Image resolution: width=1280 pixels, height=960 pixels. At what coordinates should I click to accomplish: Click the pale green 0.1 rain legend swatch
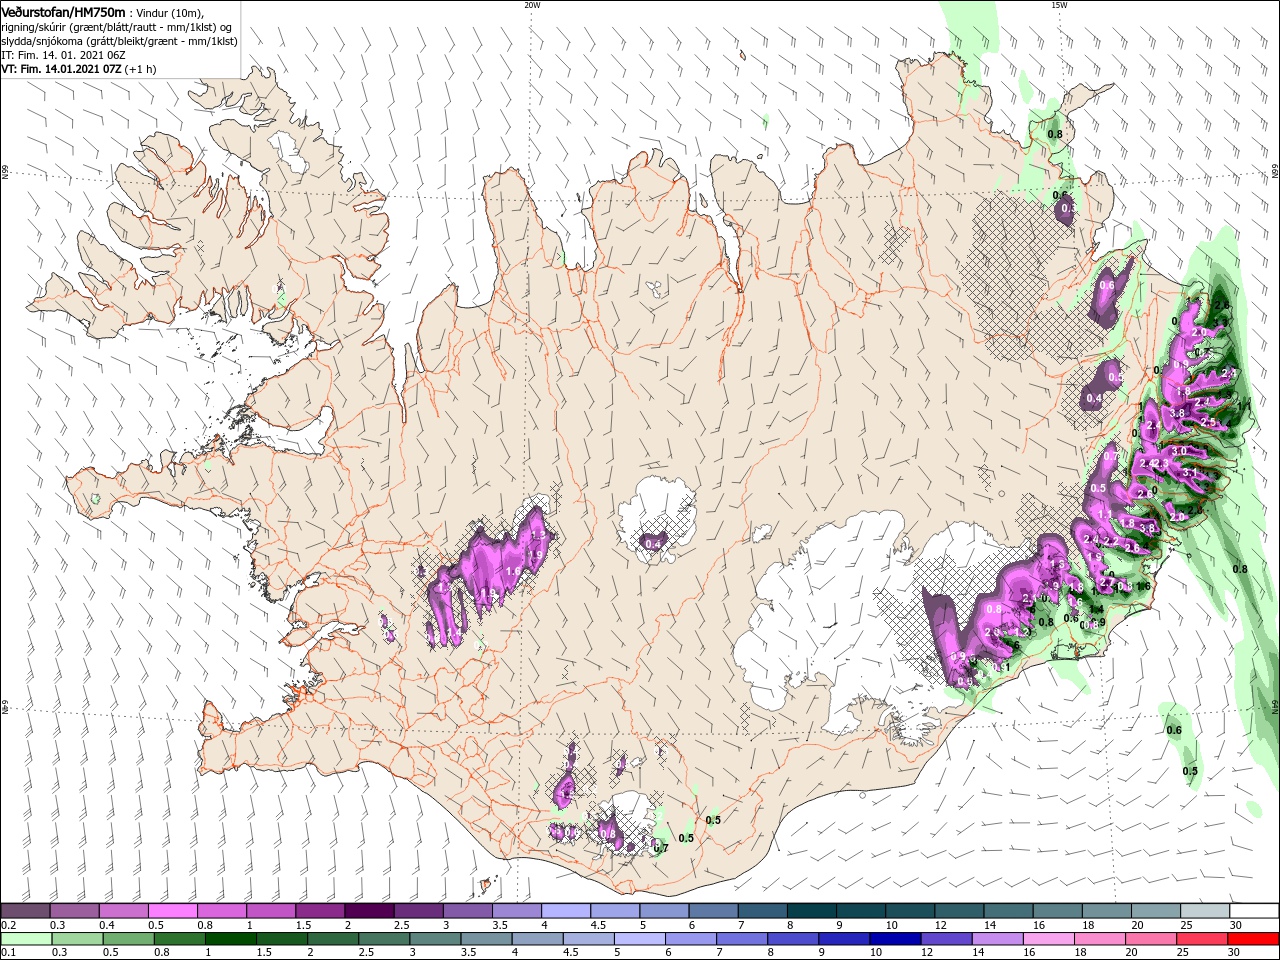point(25,939)
